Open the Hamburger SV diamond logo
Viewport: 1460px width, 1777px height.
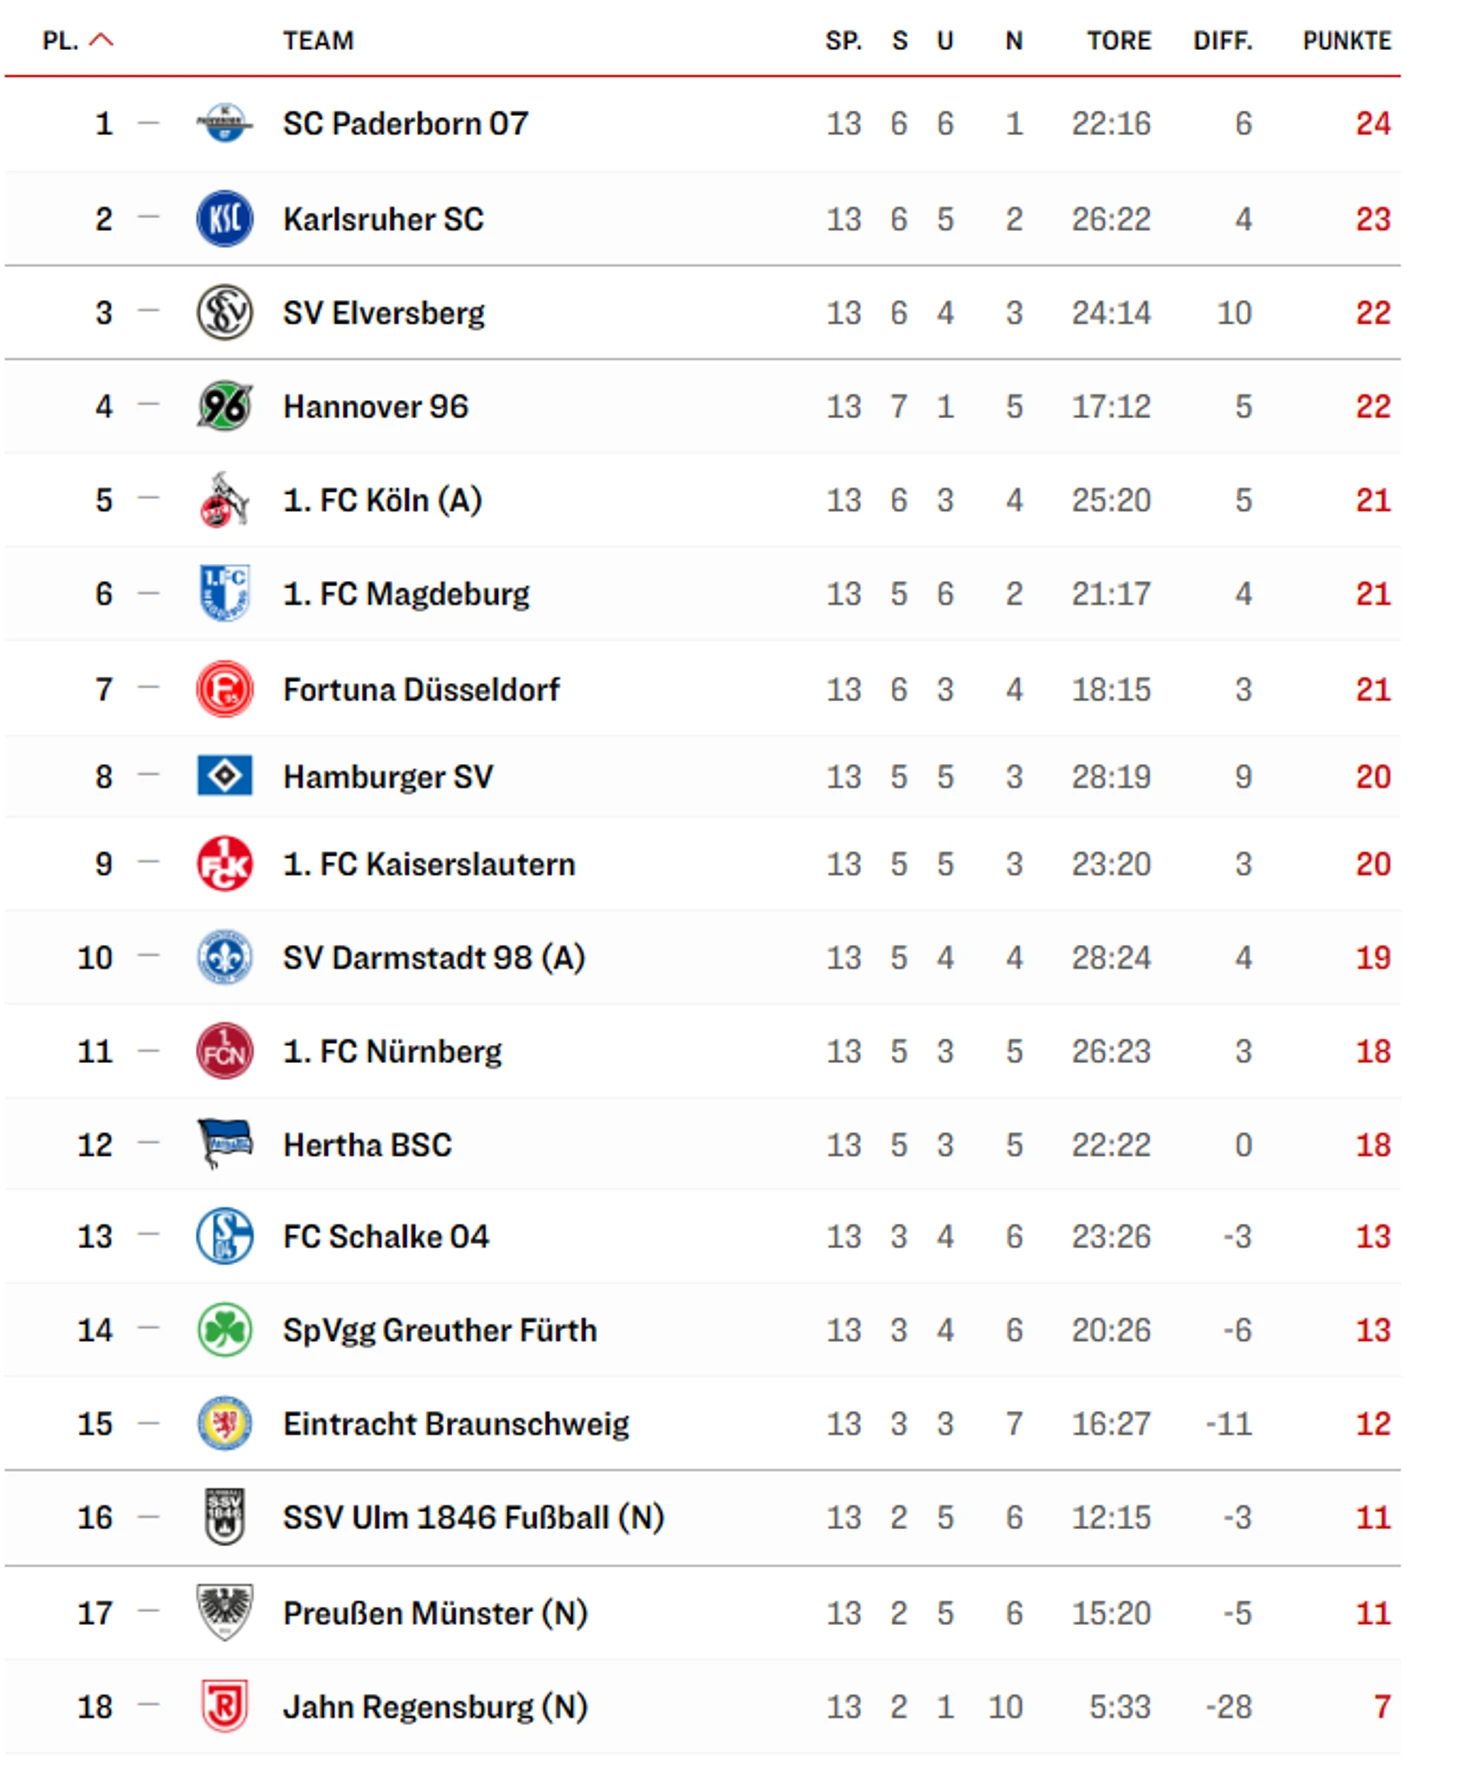pos(224,776)
